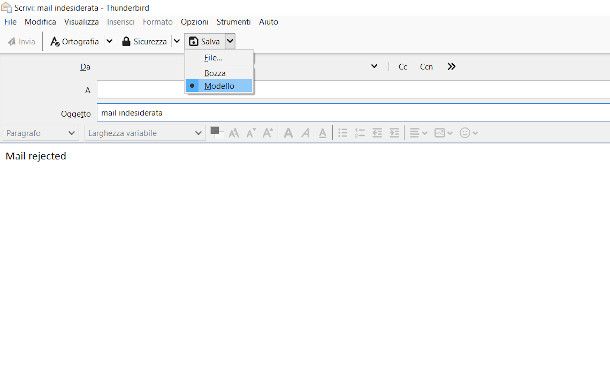Click the Salva save button
Viewport: 610px width, 387px height.
pyautogui.click(x=205, y=41)
